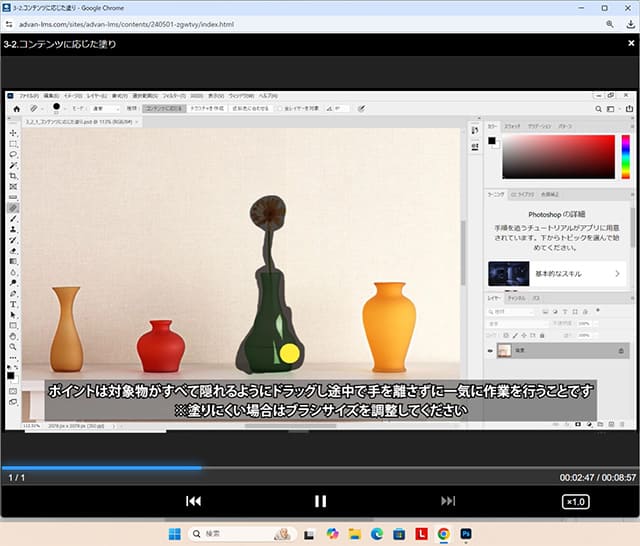640x546 pixels.
Task: Select the Rectangle shape tool
Action: [13, 326]
